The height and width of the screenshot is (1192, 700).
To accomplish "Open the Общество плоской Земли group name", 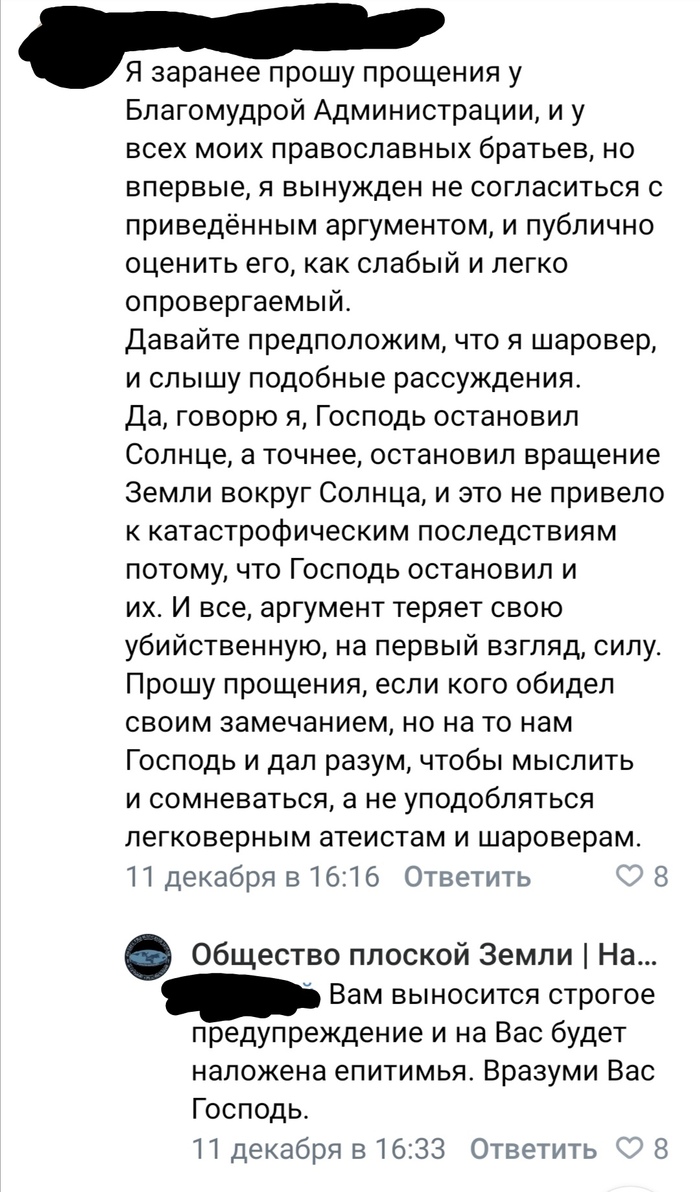I will (422, 955).
